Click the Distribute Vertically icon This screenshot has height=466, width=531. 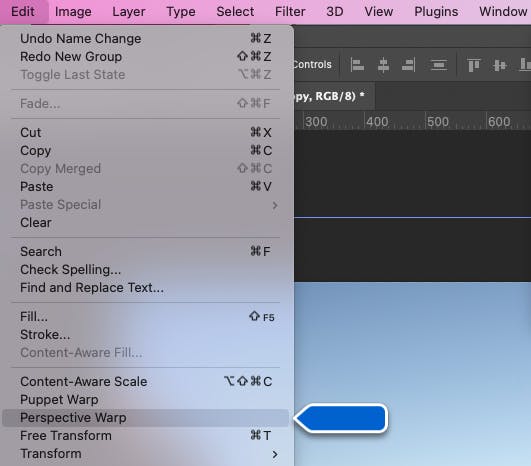point(439,64)
